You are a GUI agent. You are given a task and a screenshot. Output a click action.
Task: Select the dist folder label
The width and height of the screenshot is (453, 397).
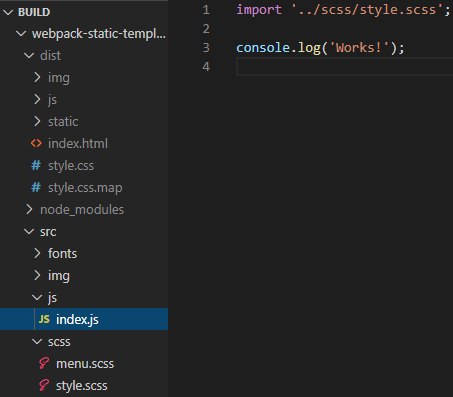coord(50,56)
